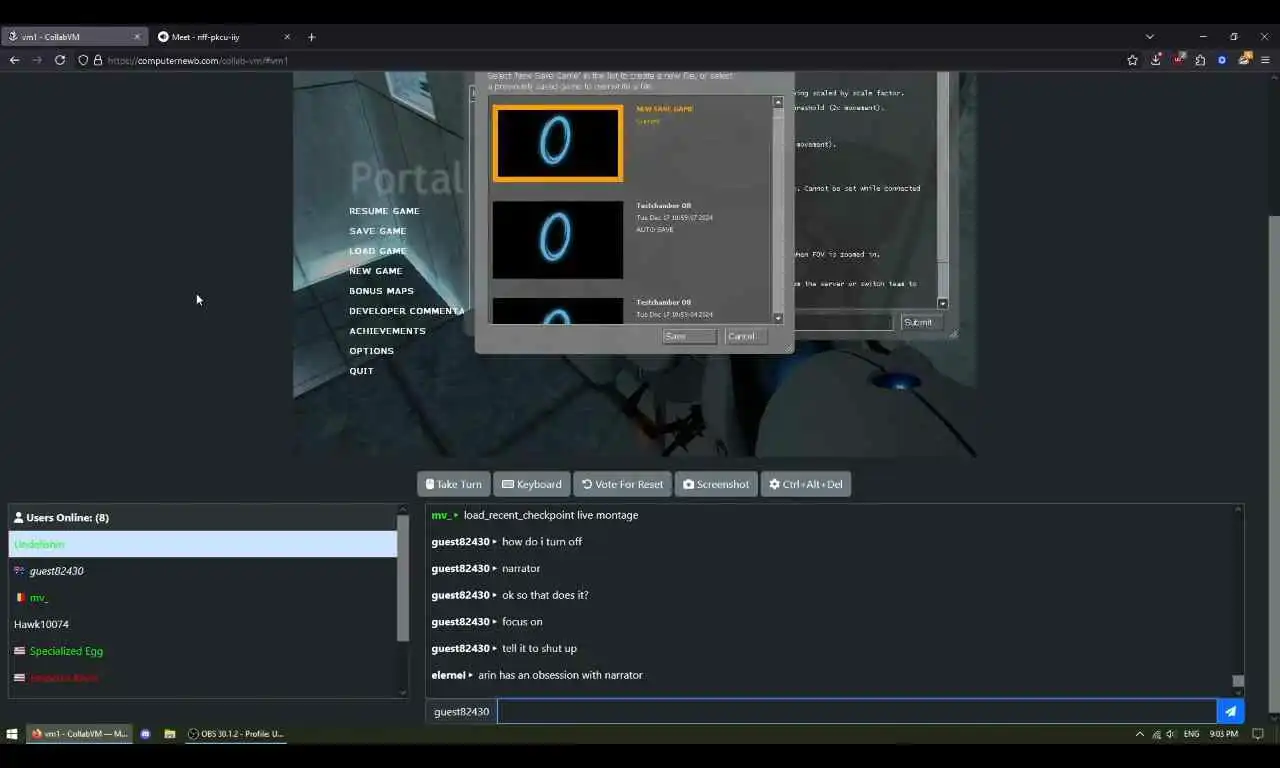This screenshot has height=768, width=1280.
Task: Open the volume tray icon
Action: coord(1171,734)
